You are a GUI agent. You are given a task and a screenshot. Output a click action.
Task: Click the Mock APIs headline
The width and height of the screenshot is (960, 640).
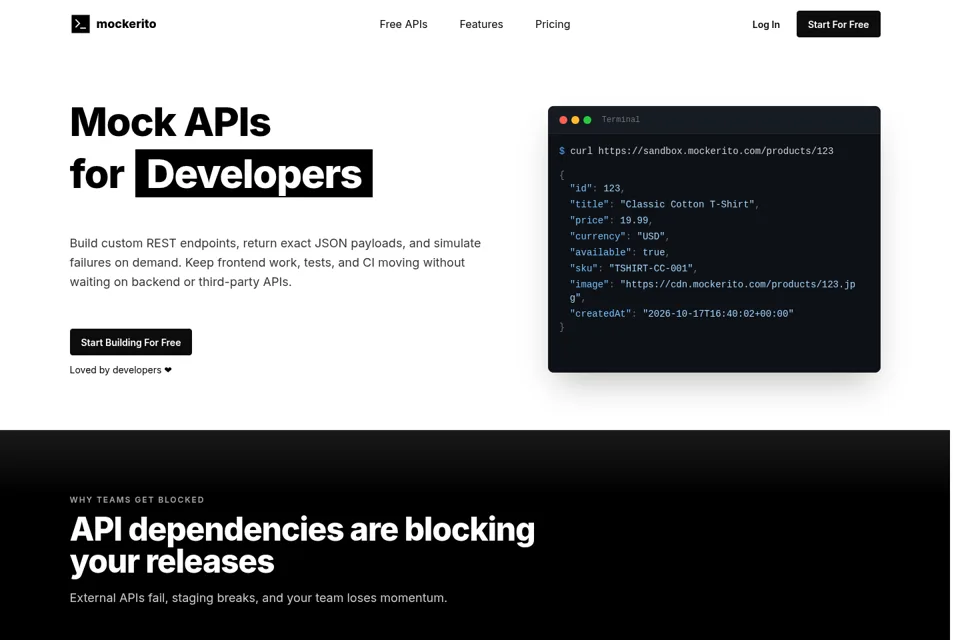[x=170, y=122]
